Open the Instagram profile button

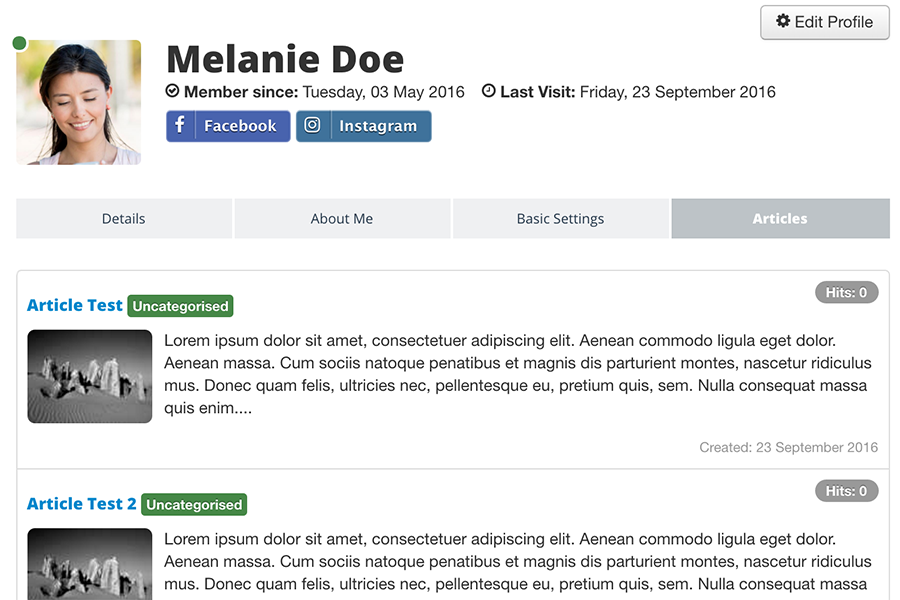(x=364, y=126)
